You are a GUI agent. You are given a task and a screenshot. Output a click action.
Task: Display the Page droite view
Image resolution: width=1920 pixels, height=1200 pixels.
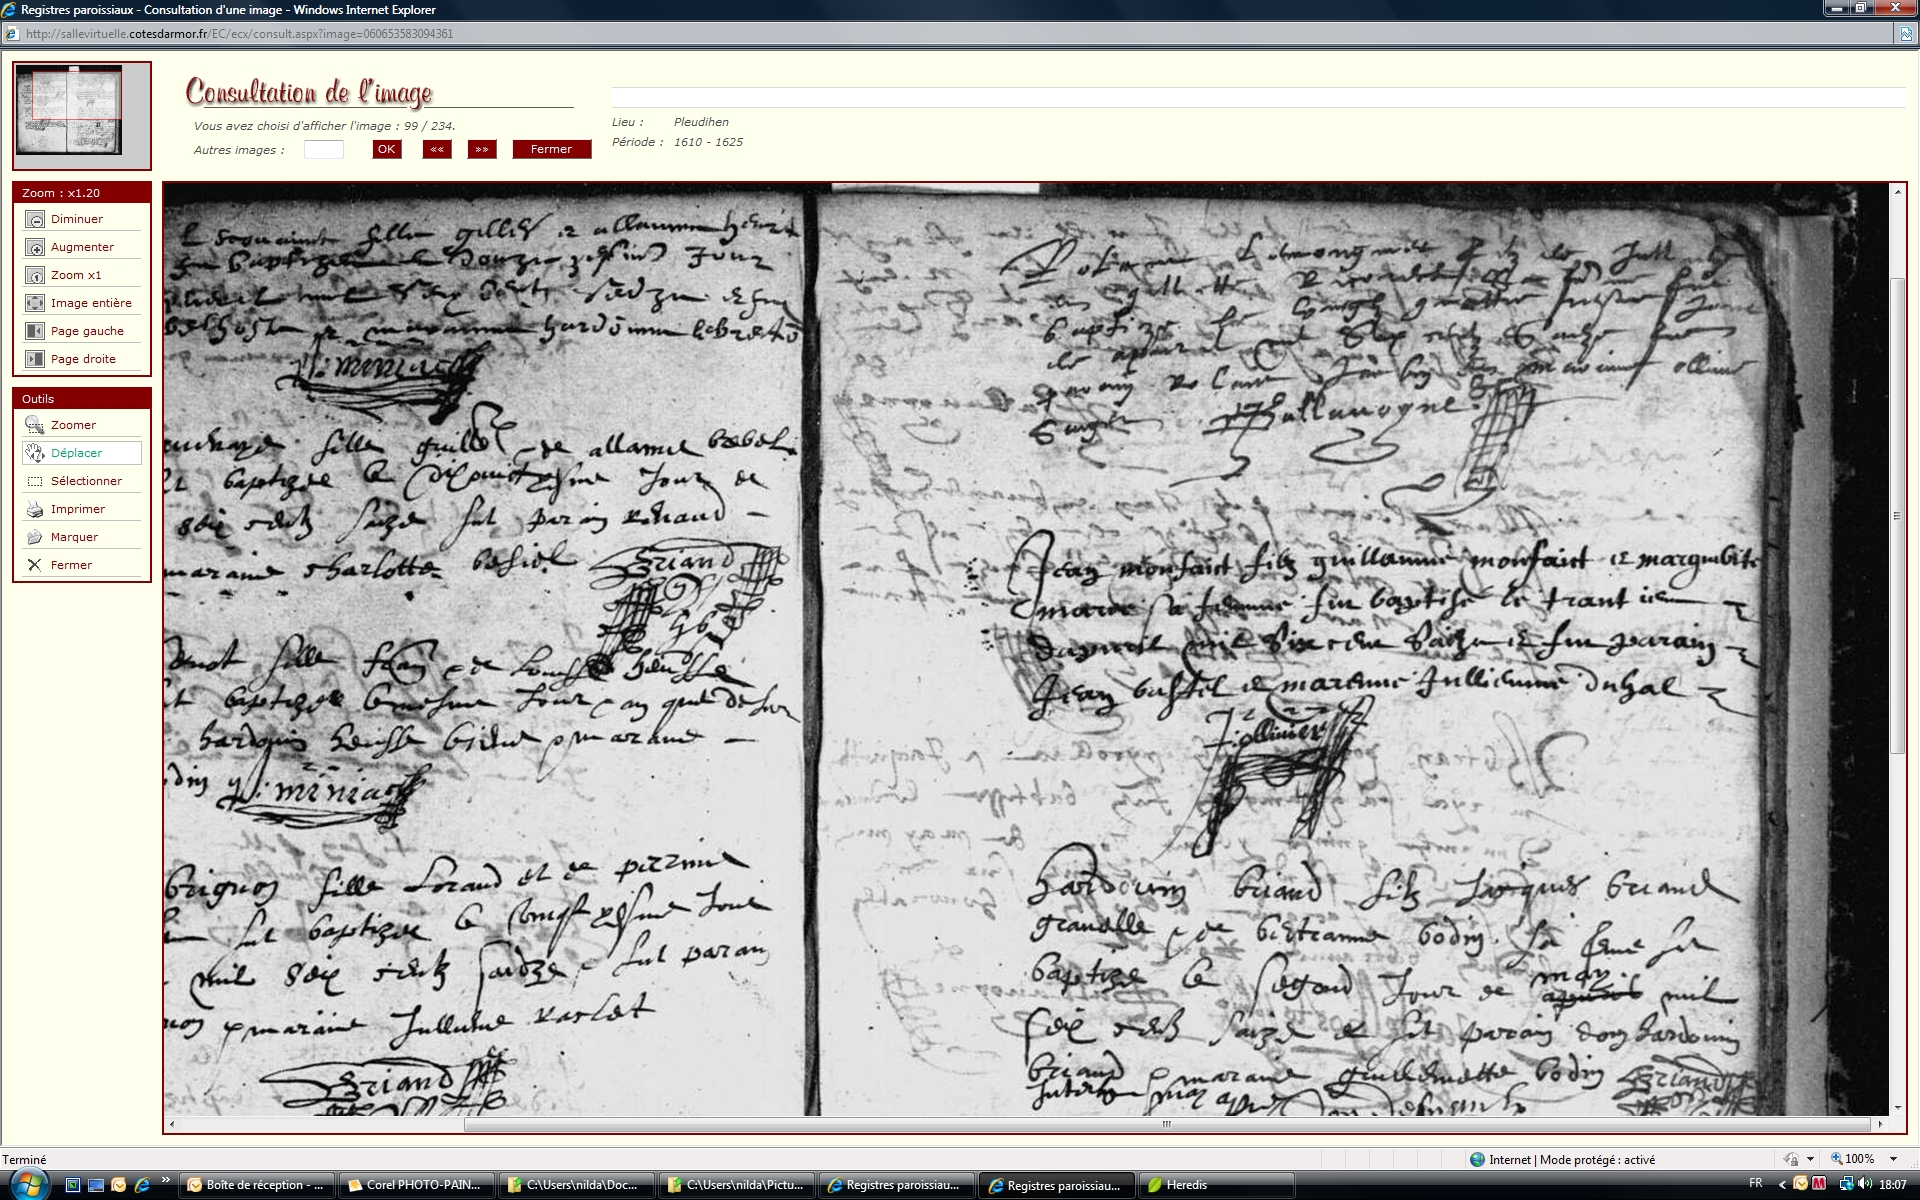(35, 360)
